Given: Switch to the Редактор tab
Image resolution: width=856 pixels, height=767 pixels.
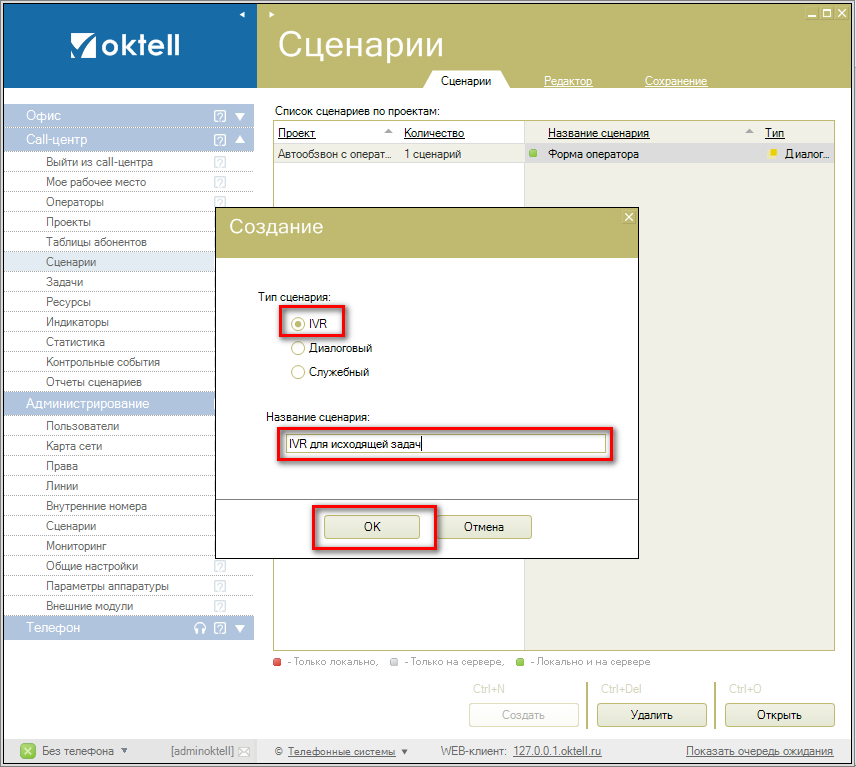Looking at the screenshot, I should pos(568,81).
